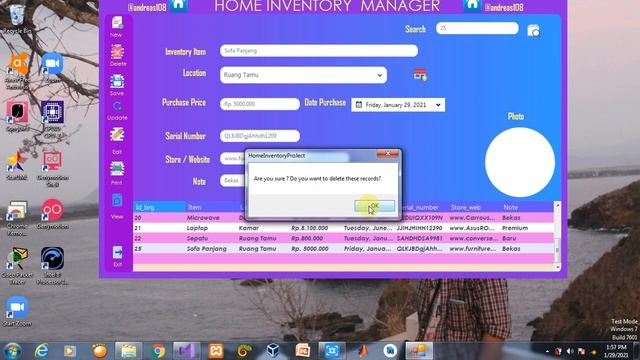Click the New record icon in sidebar
Screen dimensions: 640x360
[x=117, y=23]
